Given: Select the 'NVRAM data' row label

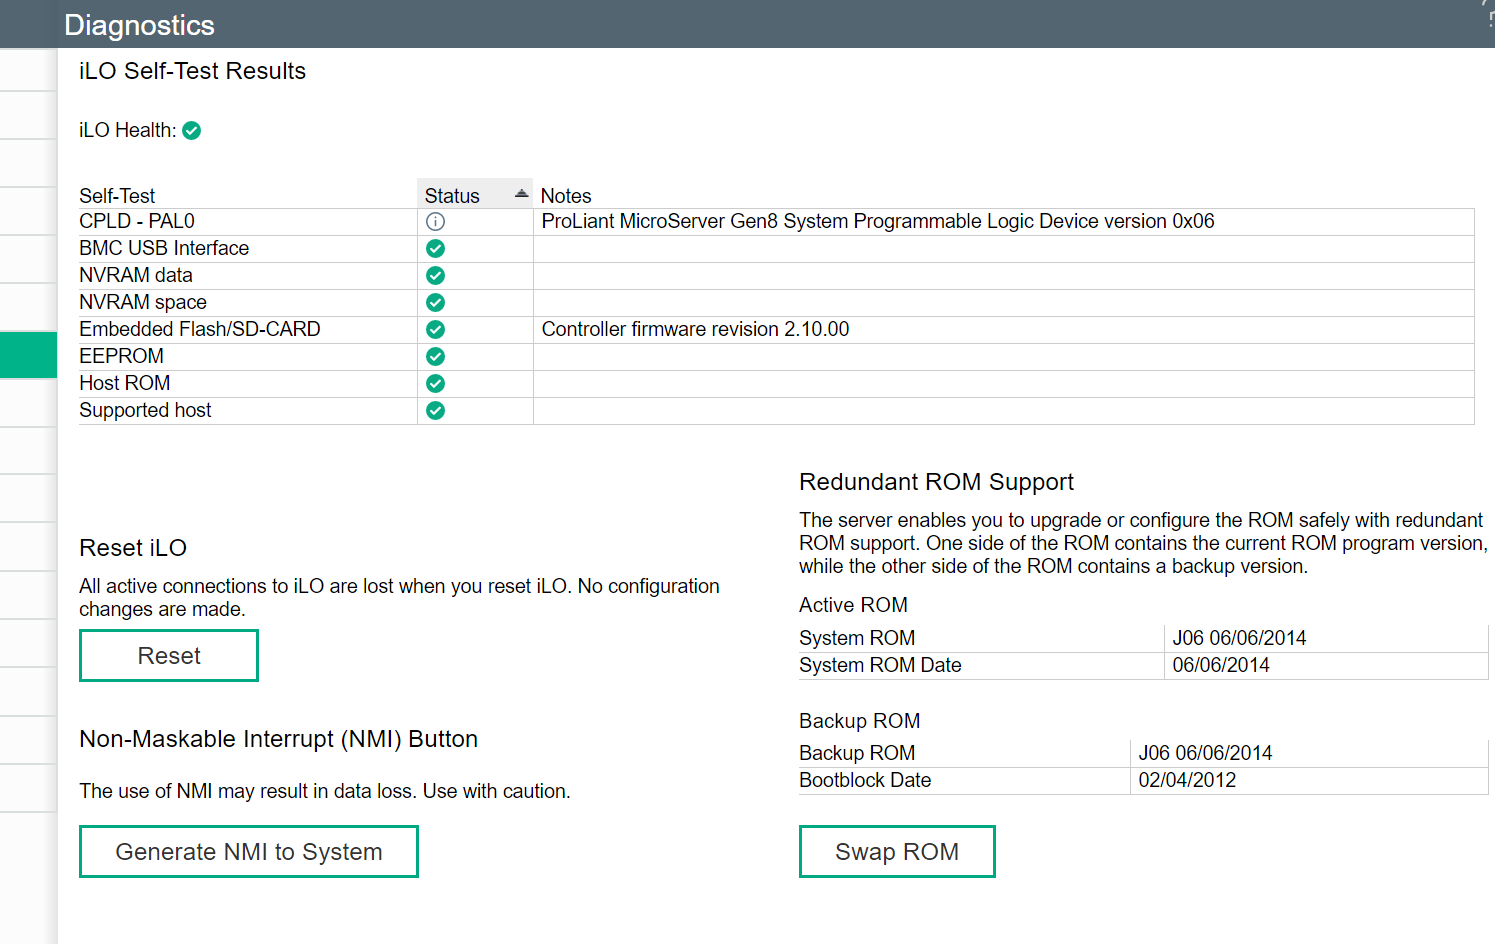Looking at the screenshot, I should point(136,275).
